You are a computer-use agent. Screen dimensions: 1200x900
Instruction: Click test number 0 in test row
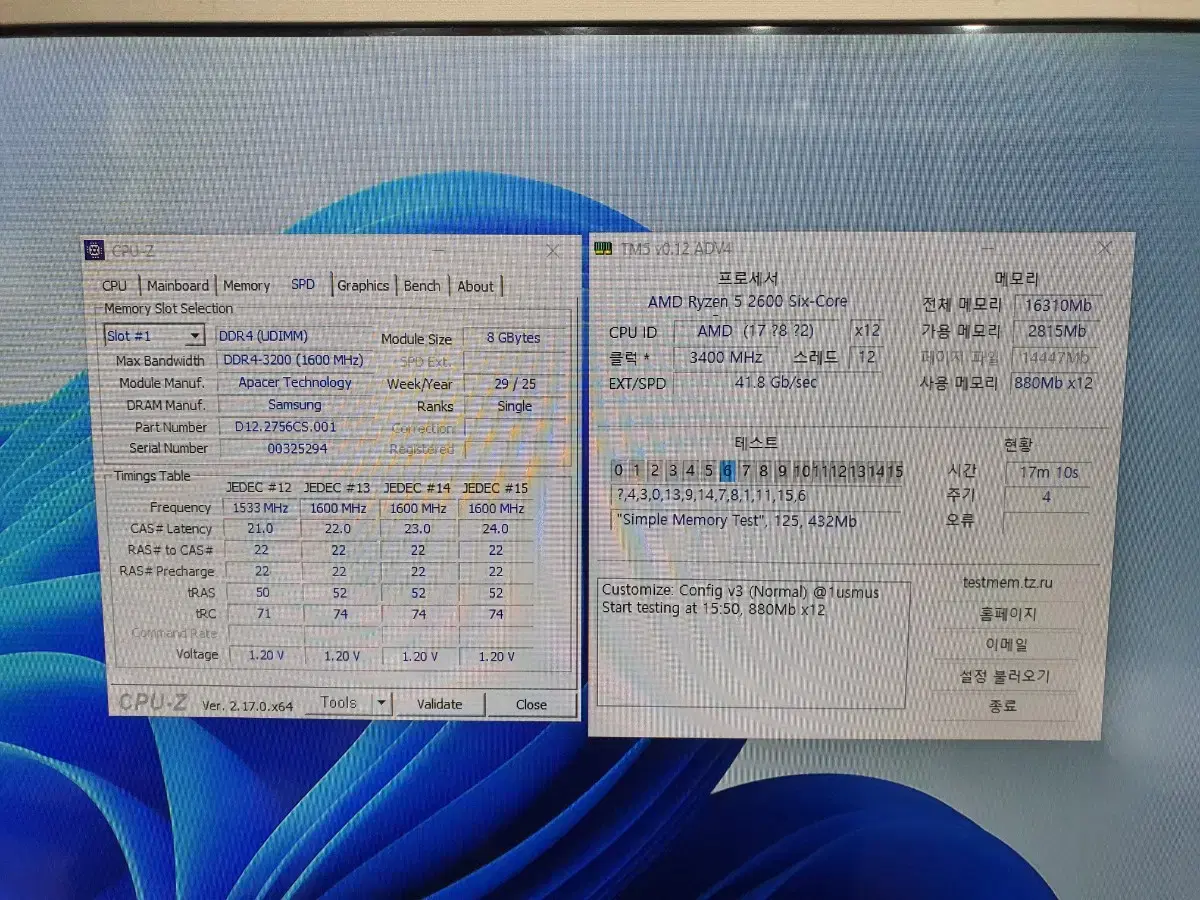coord(619,471)
